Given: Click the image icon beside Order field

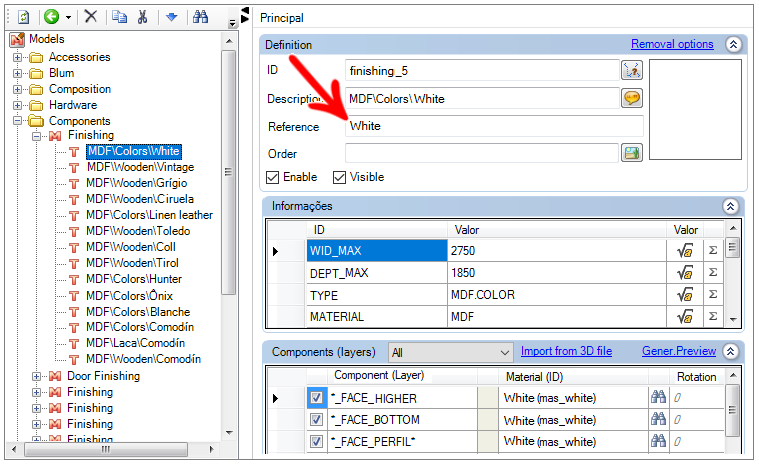Looking at the screenshot, I should pyautogui.click(x=631, y=153).
